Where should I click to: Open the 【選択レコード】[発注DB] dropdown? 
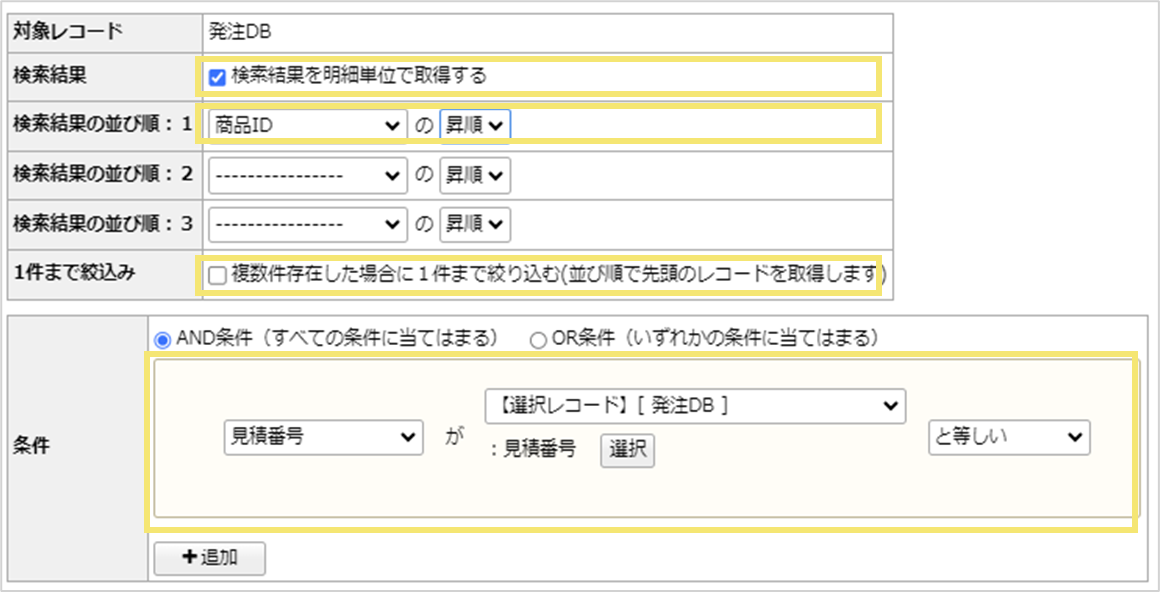coord(695,406)
